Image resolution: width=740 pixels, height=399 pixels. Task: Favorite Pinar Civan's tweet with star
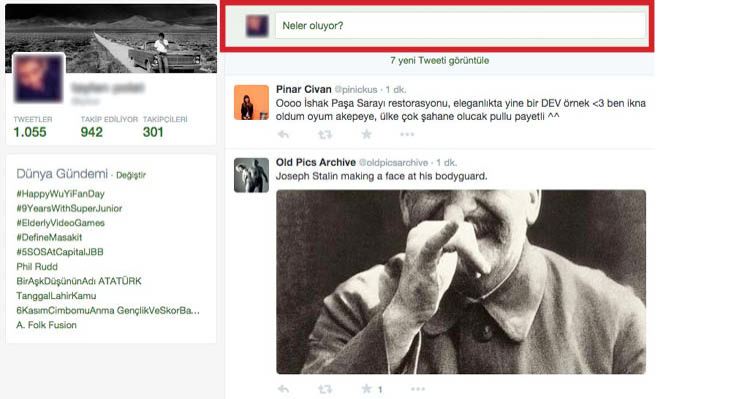click(x=366, y=135)
